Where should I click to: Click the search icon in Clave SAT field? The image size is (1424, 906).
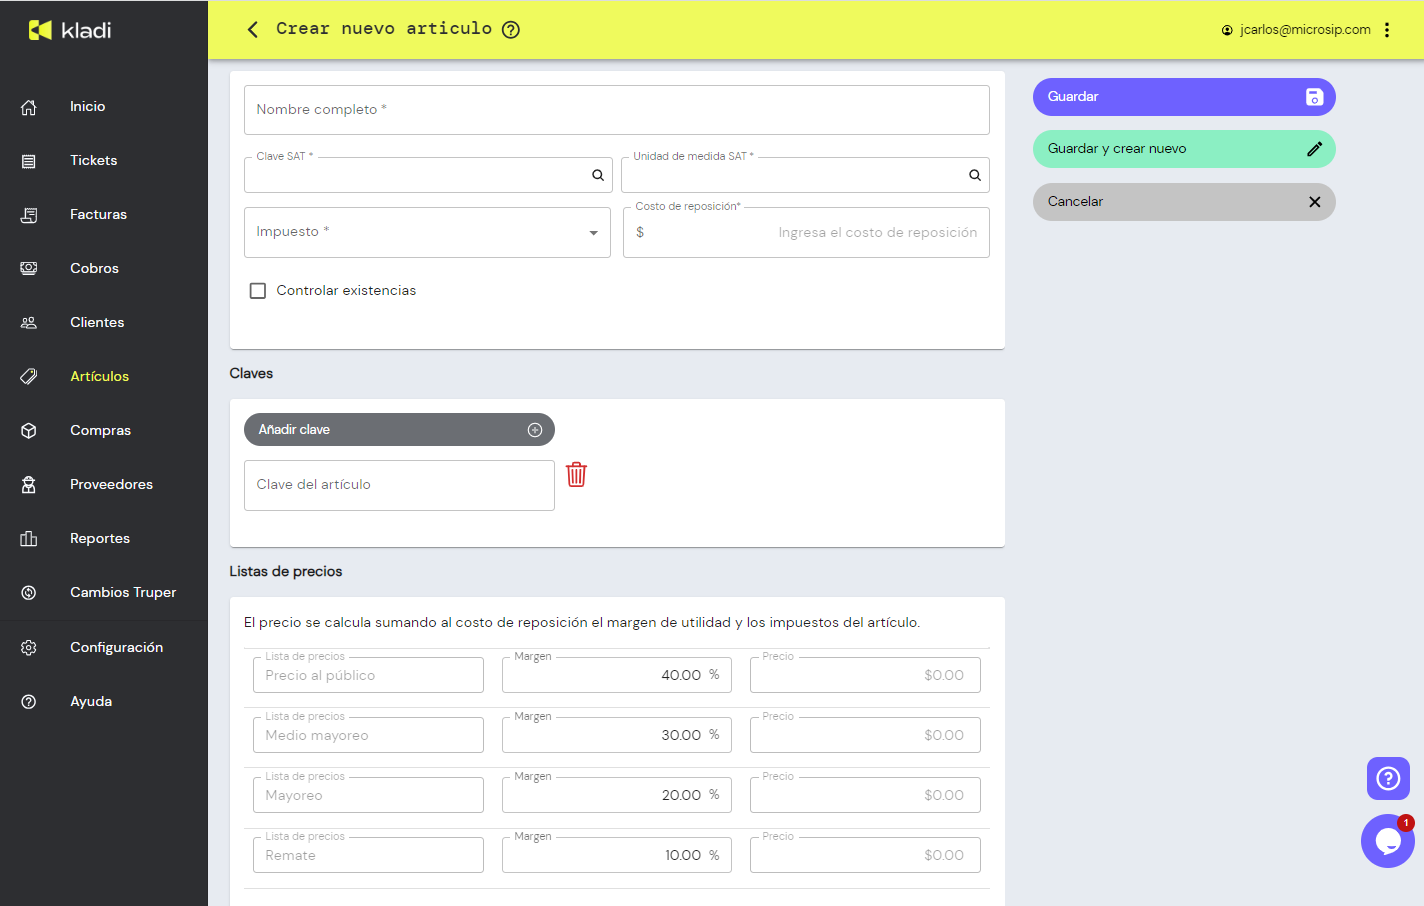coord(597,175)
